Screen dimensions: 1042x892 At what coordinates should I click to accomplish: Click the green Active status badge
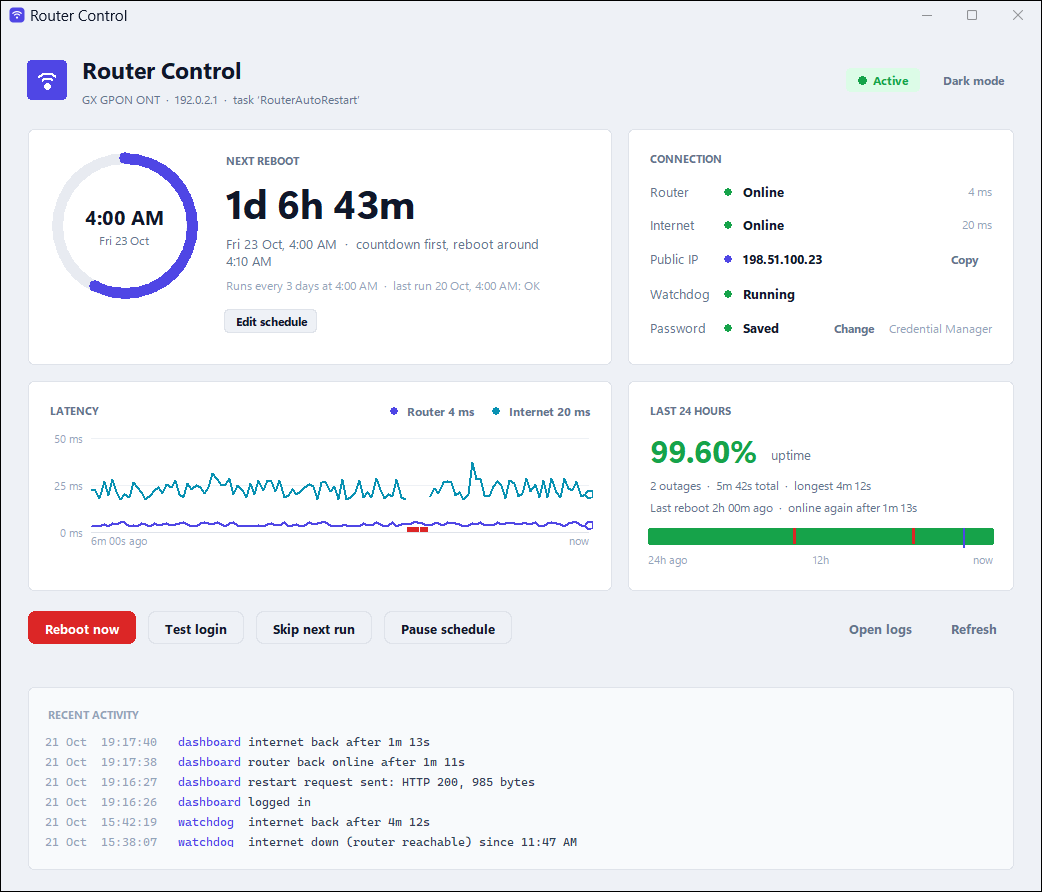click(x=883, y=80)
